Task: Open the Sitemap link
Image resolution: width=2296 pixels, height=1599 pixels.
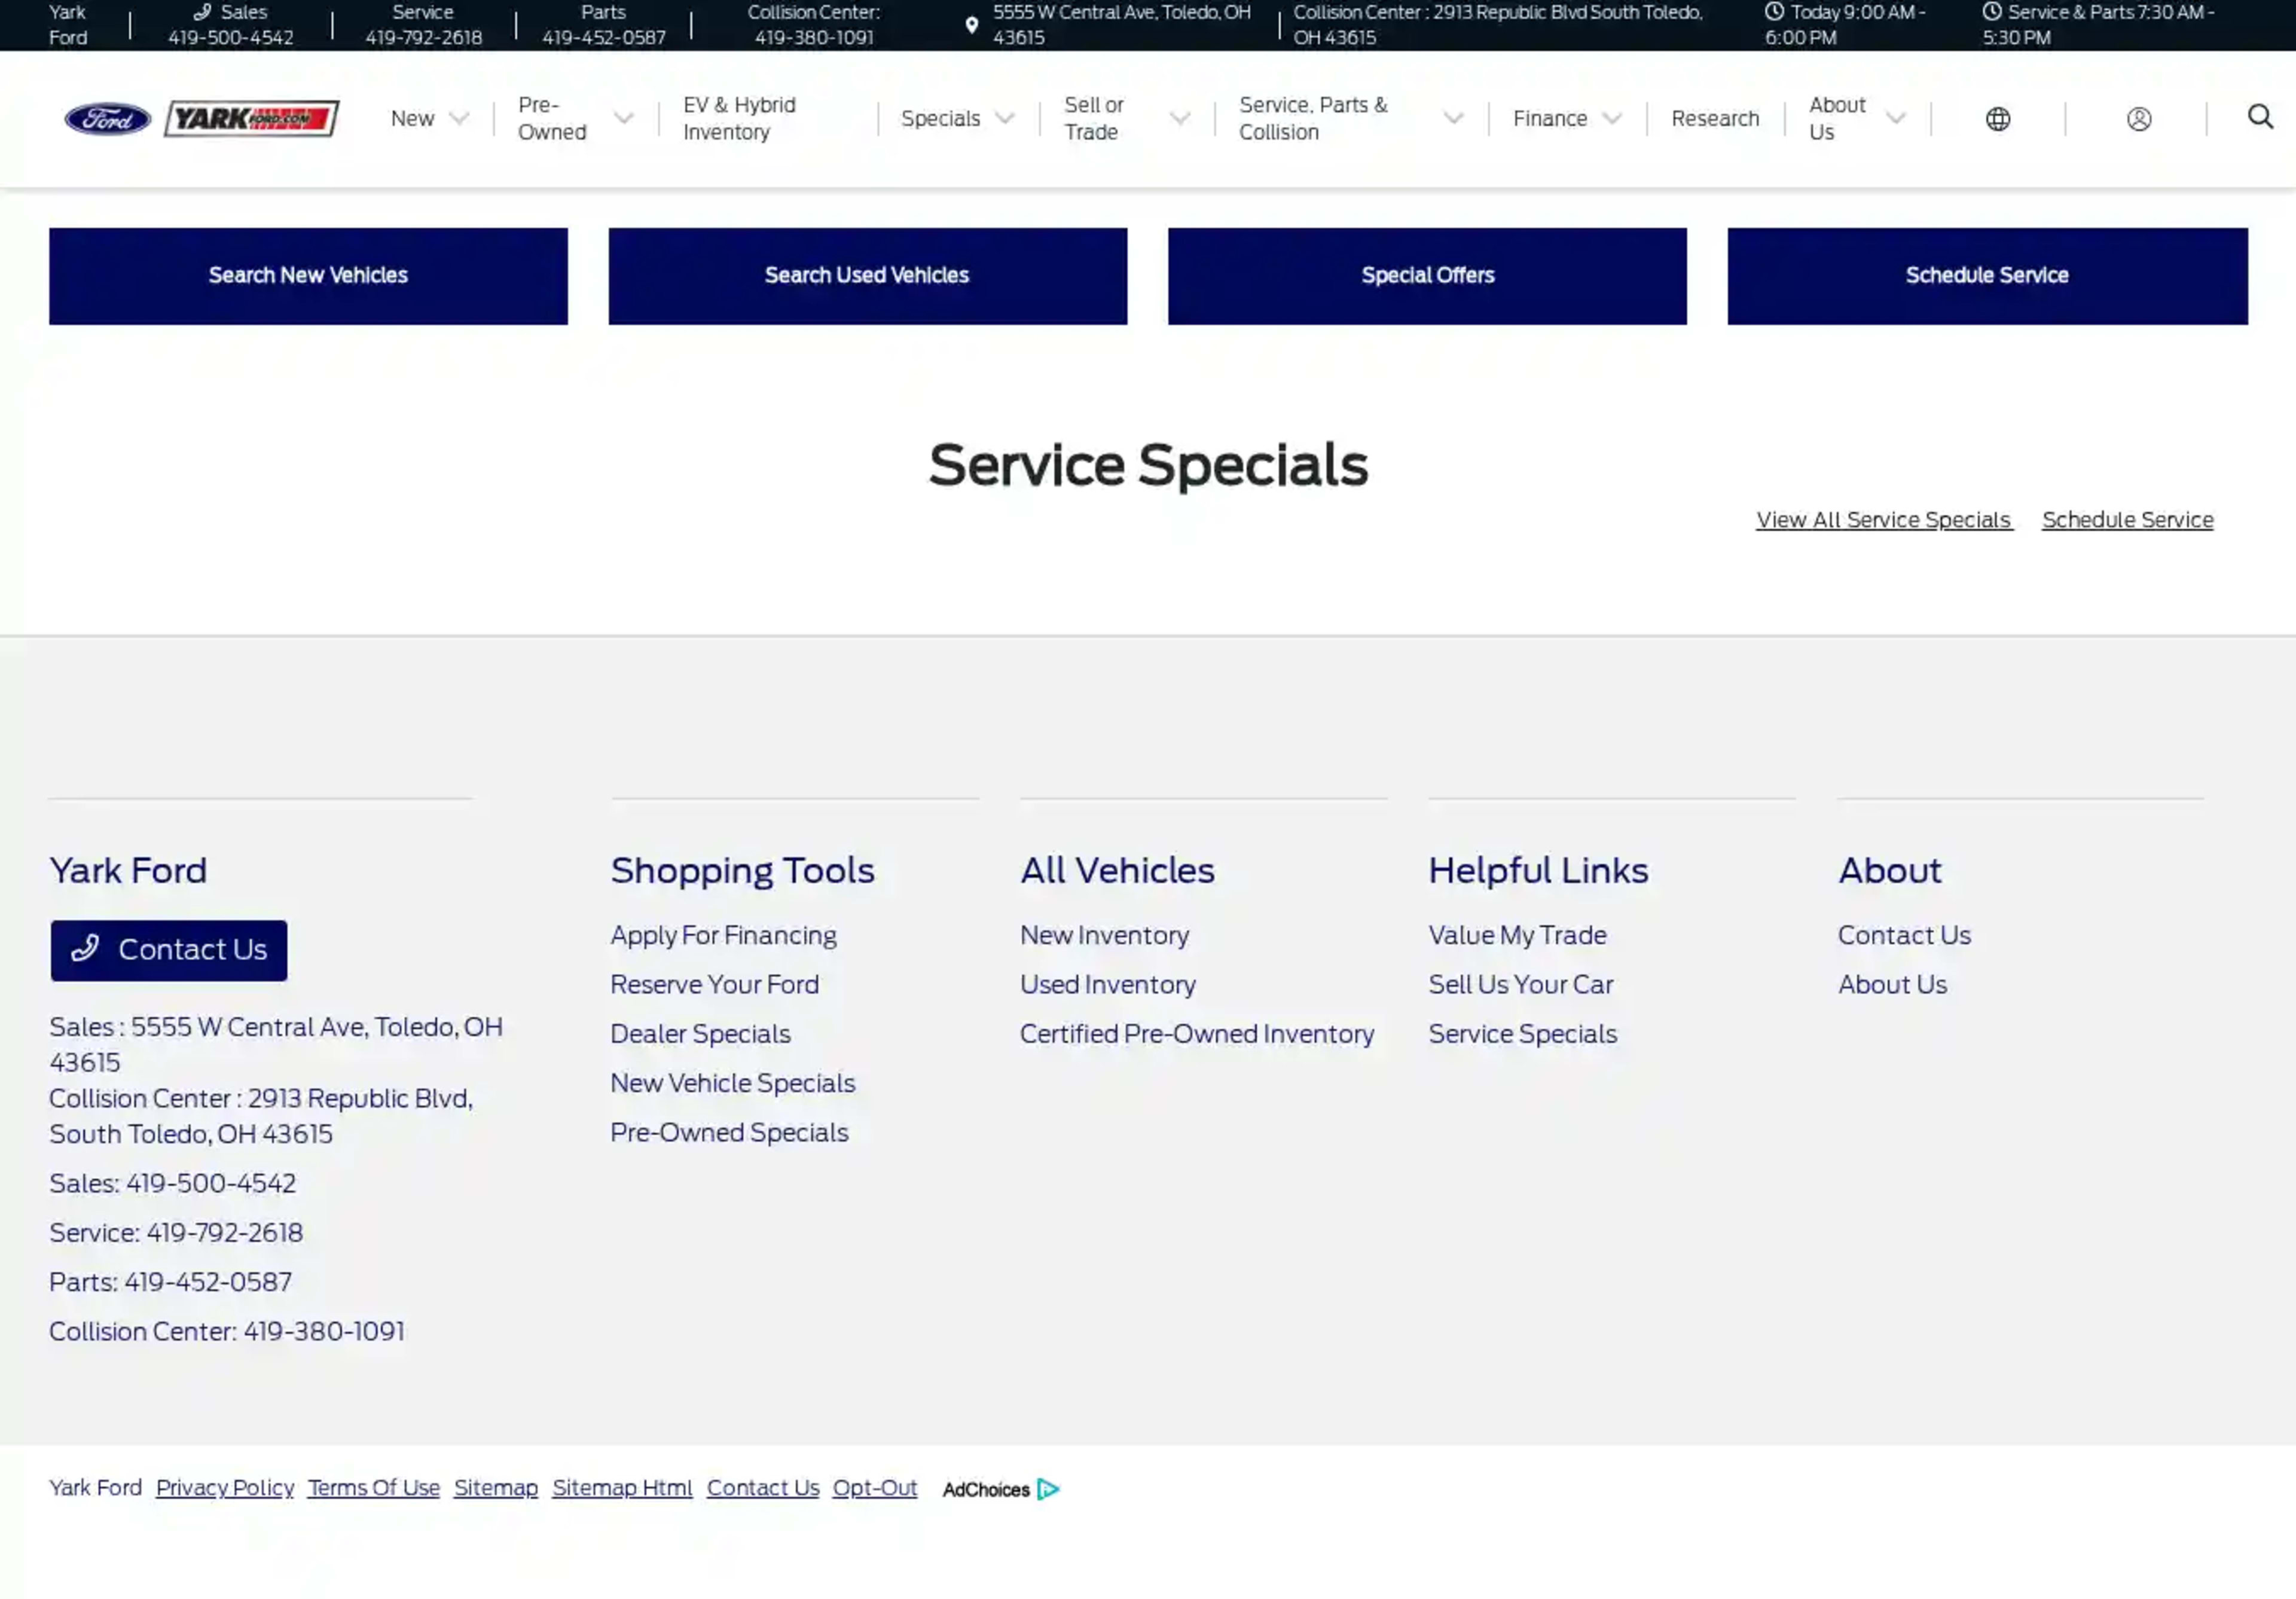Action: click(496, 1488)
